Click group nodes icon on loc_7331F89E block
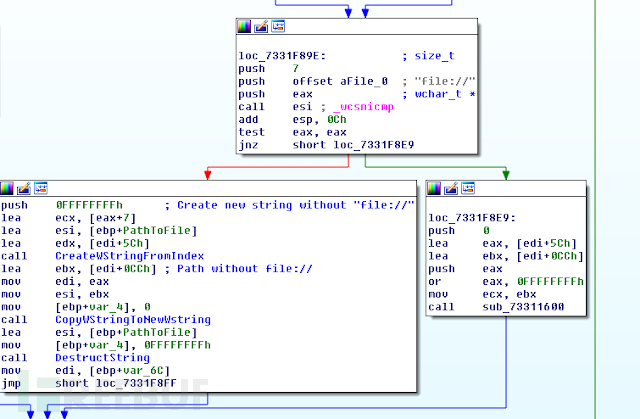Screen dimensions: 640x419 pyautogui.click(x=277, y=26)
